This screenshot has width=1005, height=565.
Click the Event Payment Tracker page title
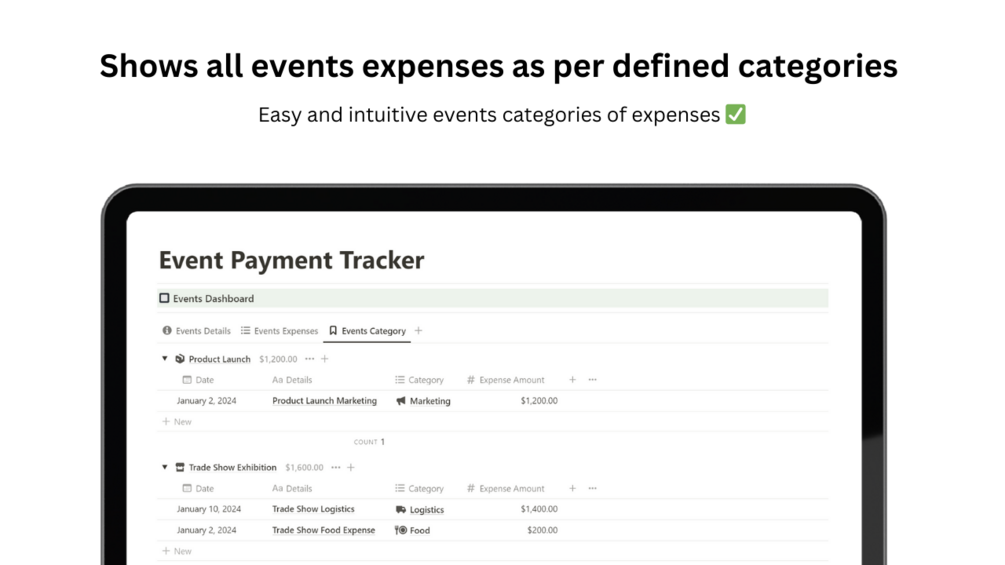click(292, 260)
